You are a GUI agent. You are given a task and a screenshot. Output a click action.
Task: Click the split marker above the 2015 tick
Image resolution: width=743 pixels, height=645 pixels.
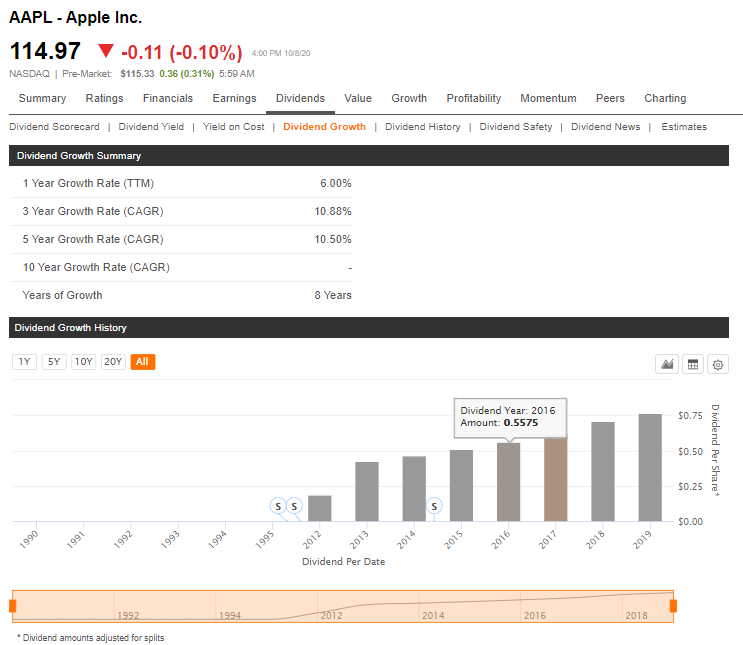434,506
